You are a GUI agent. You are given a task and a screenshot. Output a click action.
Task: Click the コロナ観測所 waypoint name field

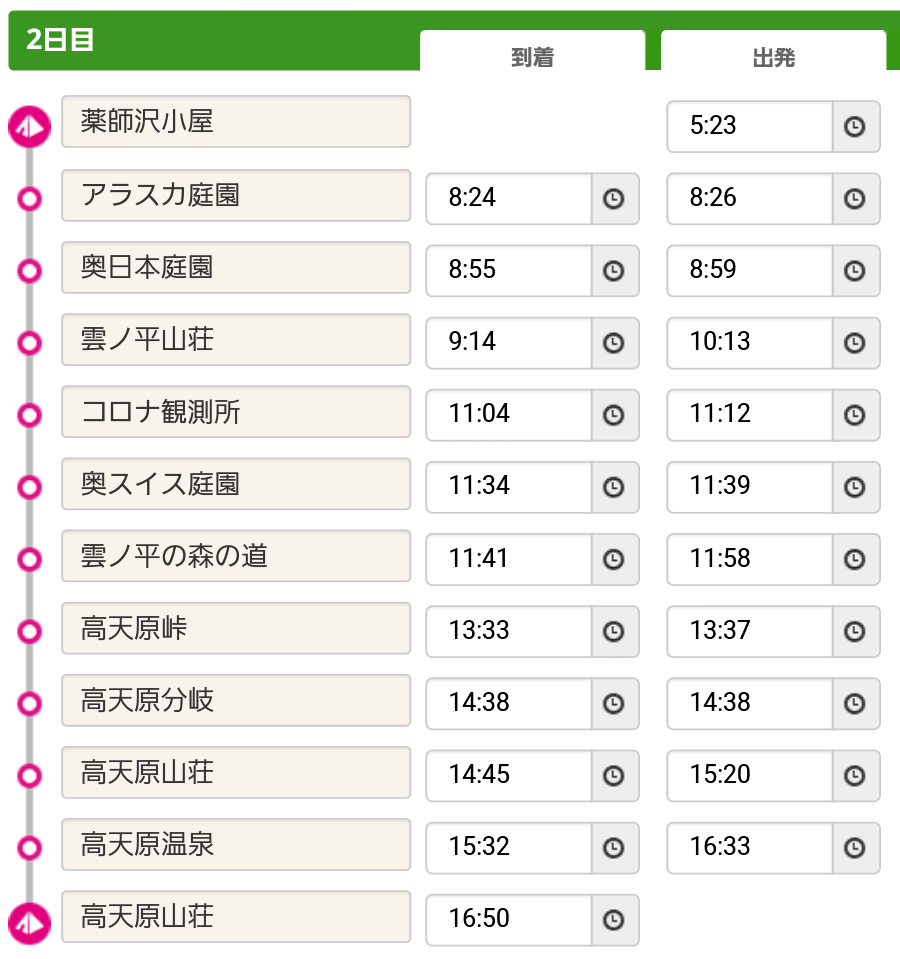coord(236,412)
